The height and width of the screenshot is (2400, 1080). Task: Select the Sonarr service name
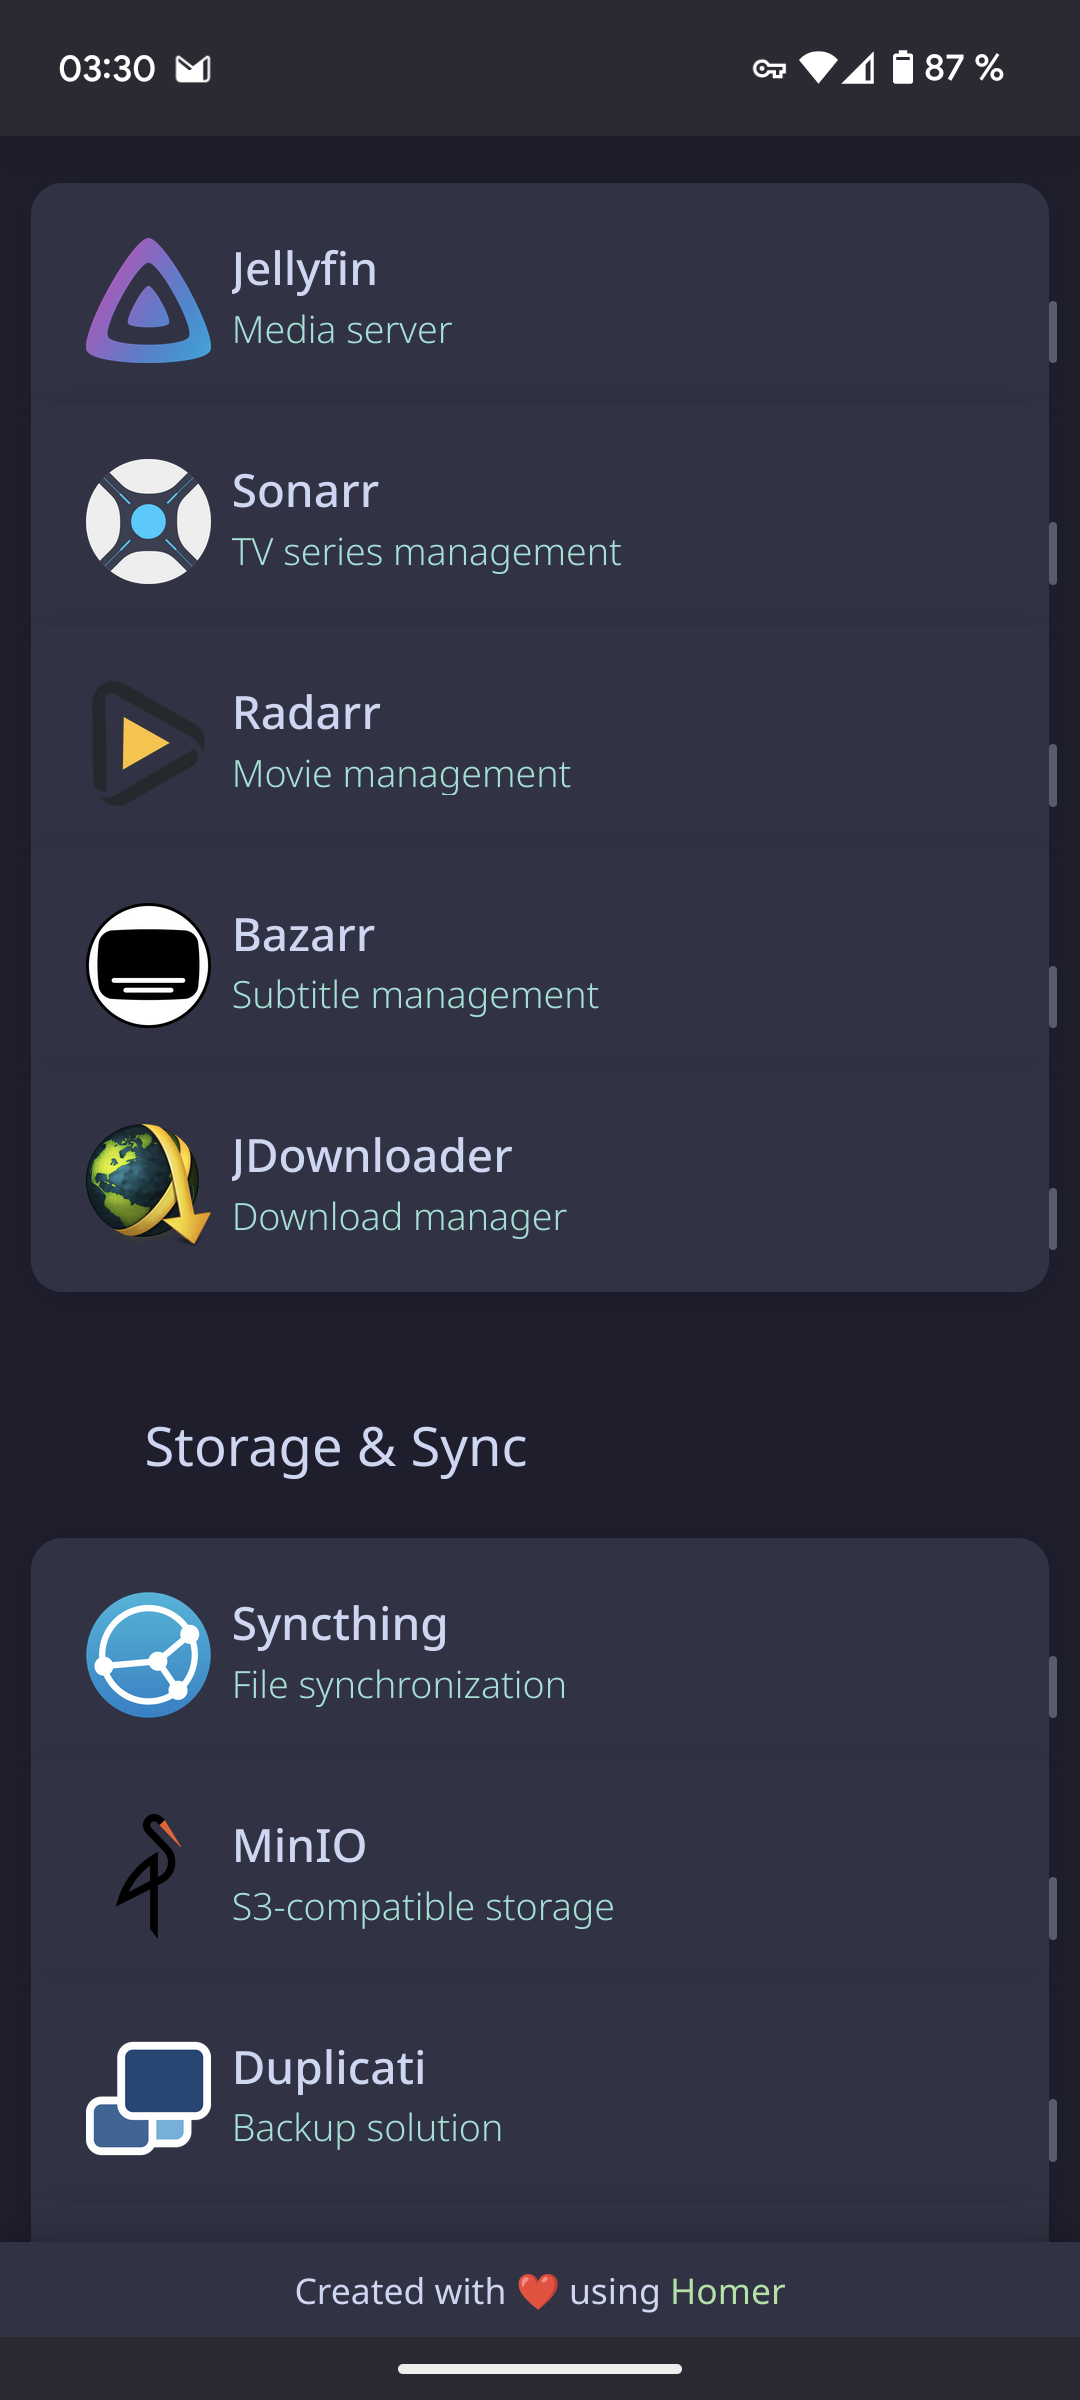pyautogui.click(x=305, y=491)
